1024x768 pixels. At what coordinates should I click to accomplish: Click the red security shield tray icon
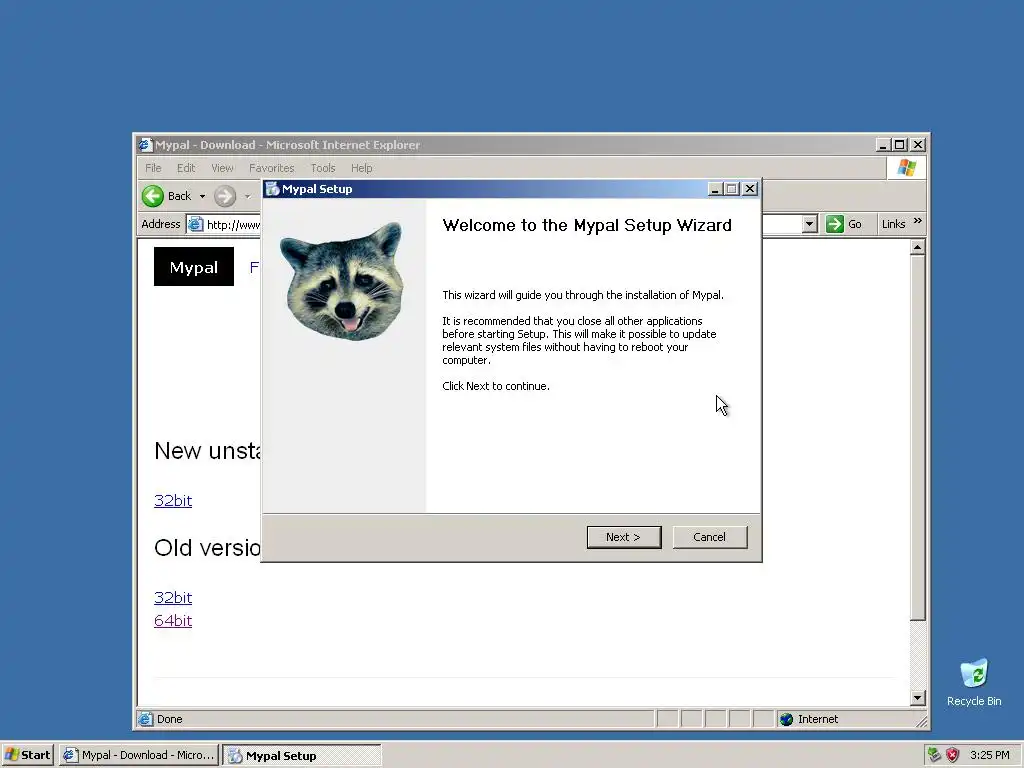click(952, 755)
